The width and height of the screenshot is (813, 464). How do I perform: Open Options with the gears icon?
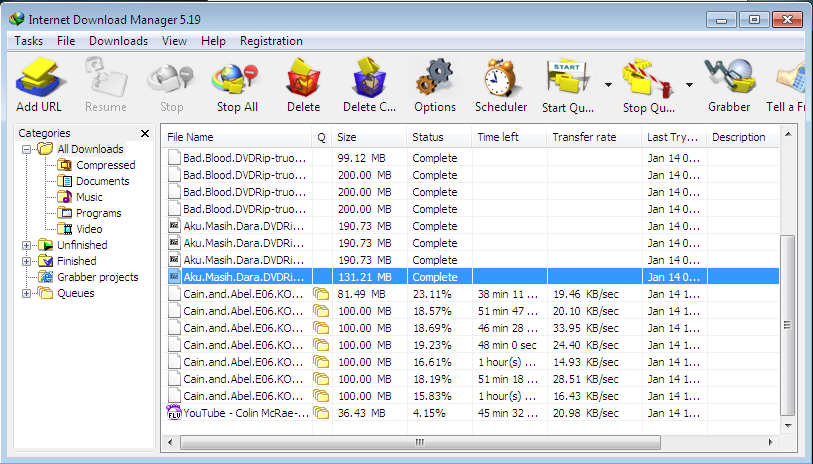click(x=434, y=78)
